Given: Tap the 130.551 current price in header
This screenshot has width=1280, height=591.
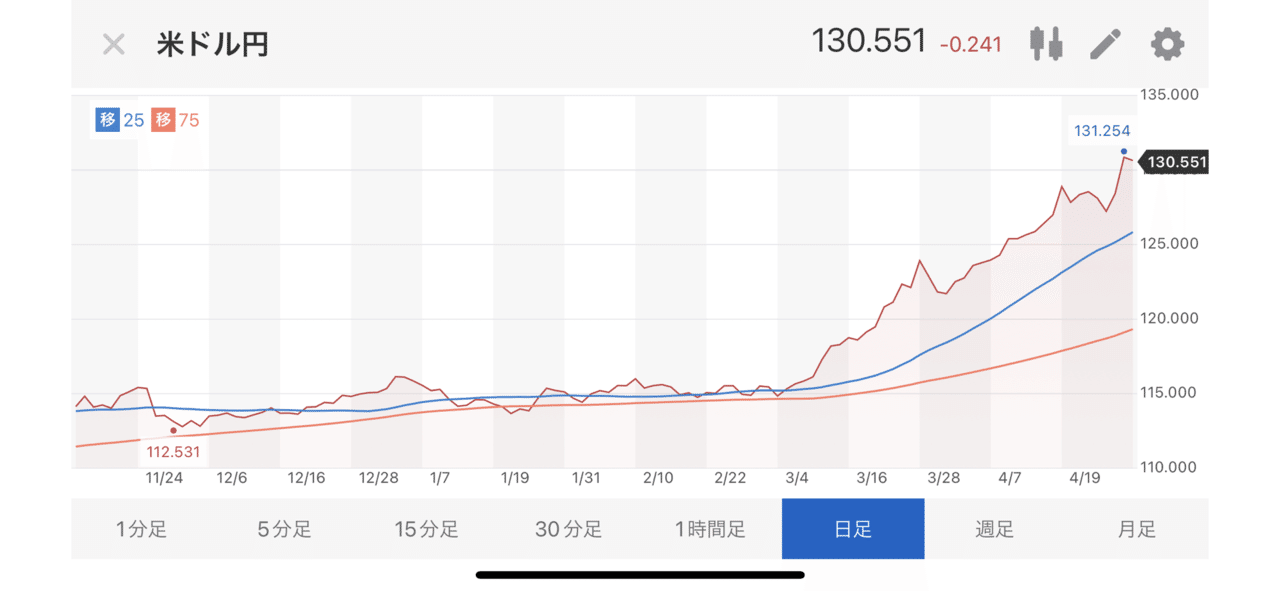Looking at the screenshot, I should click(x=869, y=42).
